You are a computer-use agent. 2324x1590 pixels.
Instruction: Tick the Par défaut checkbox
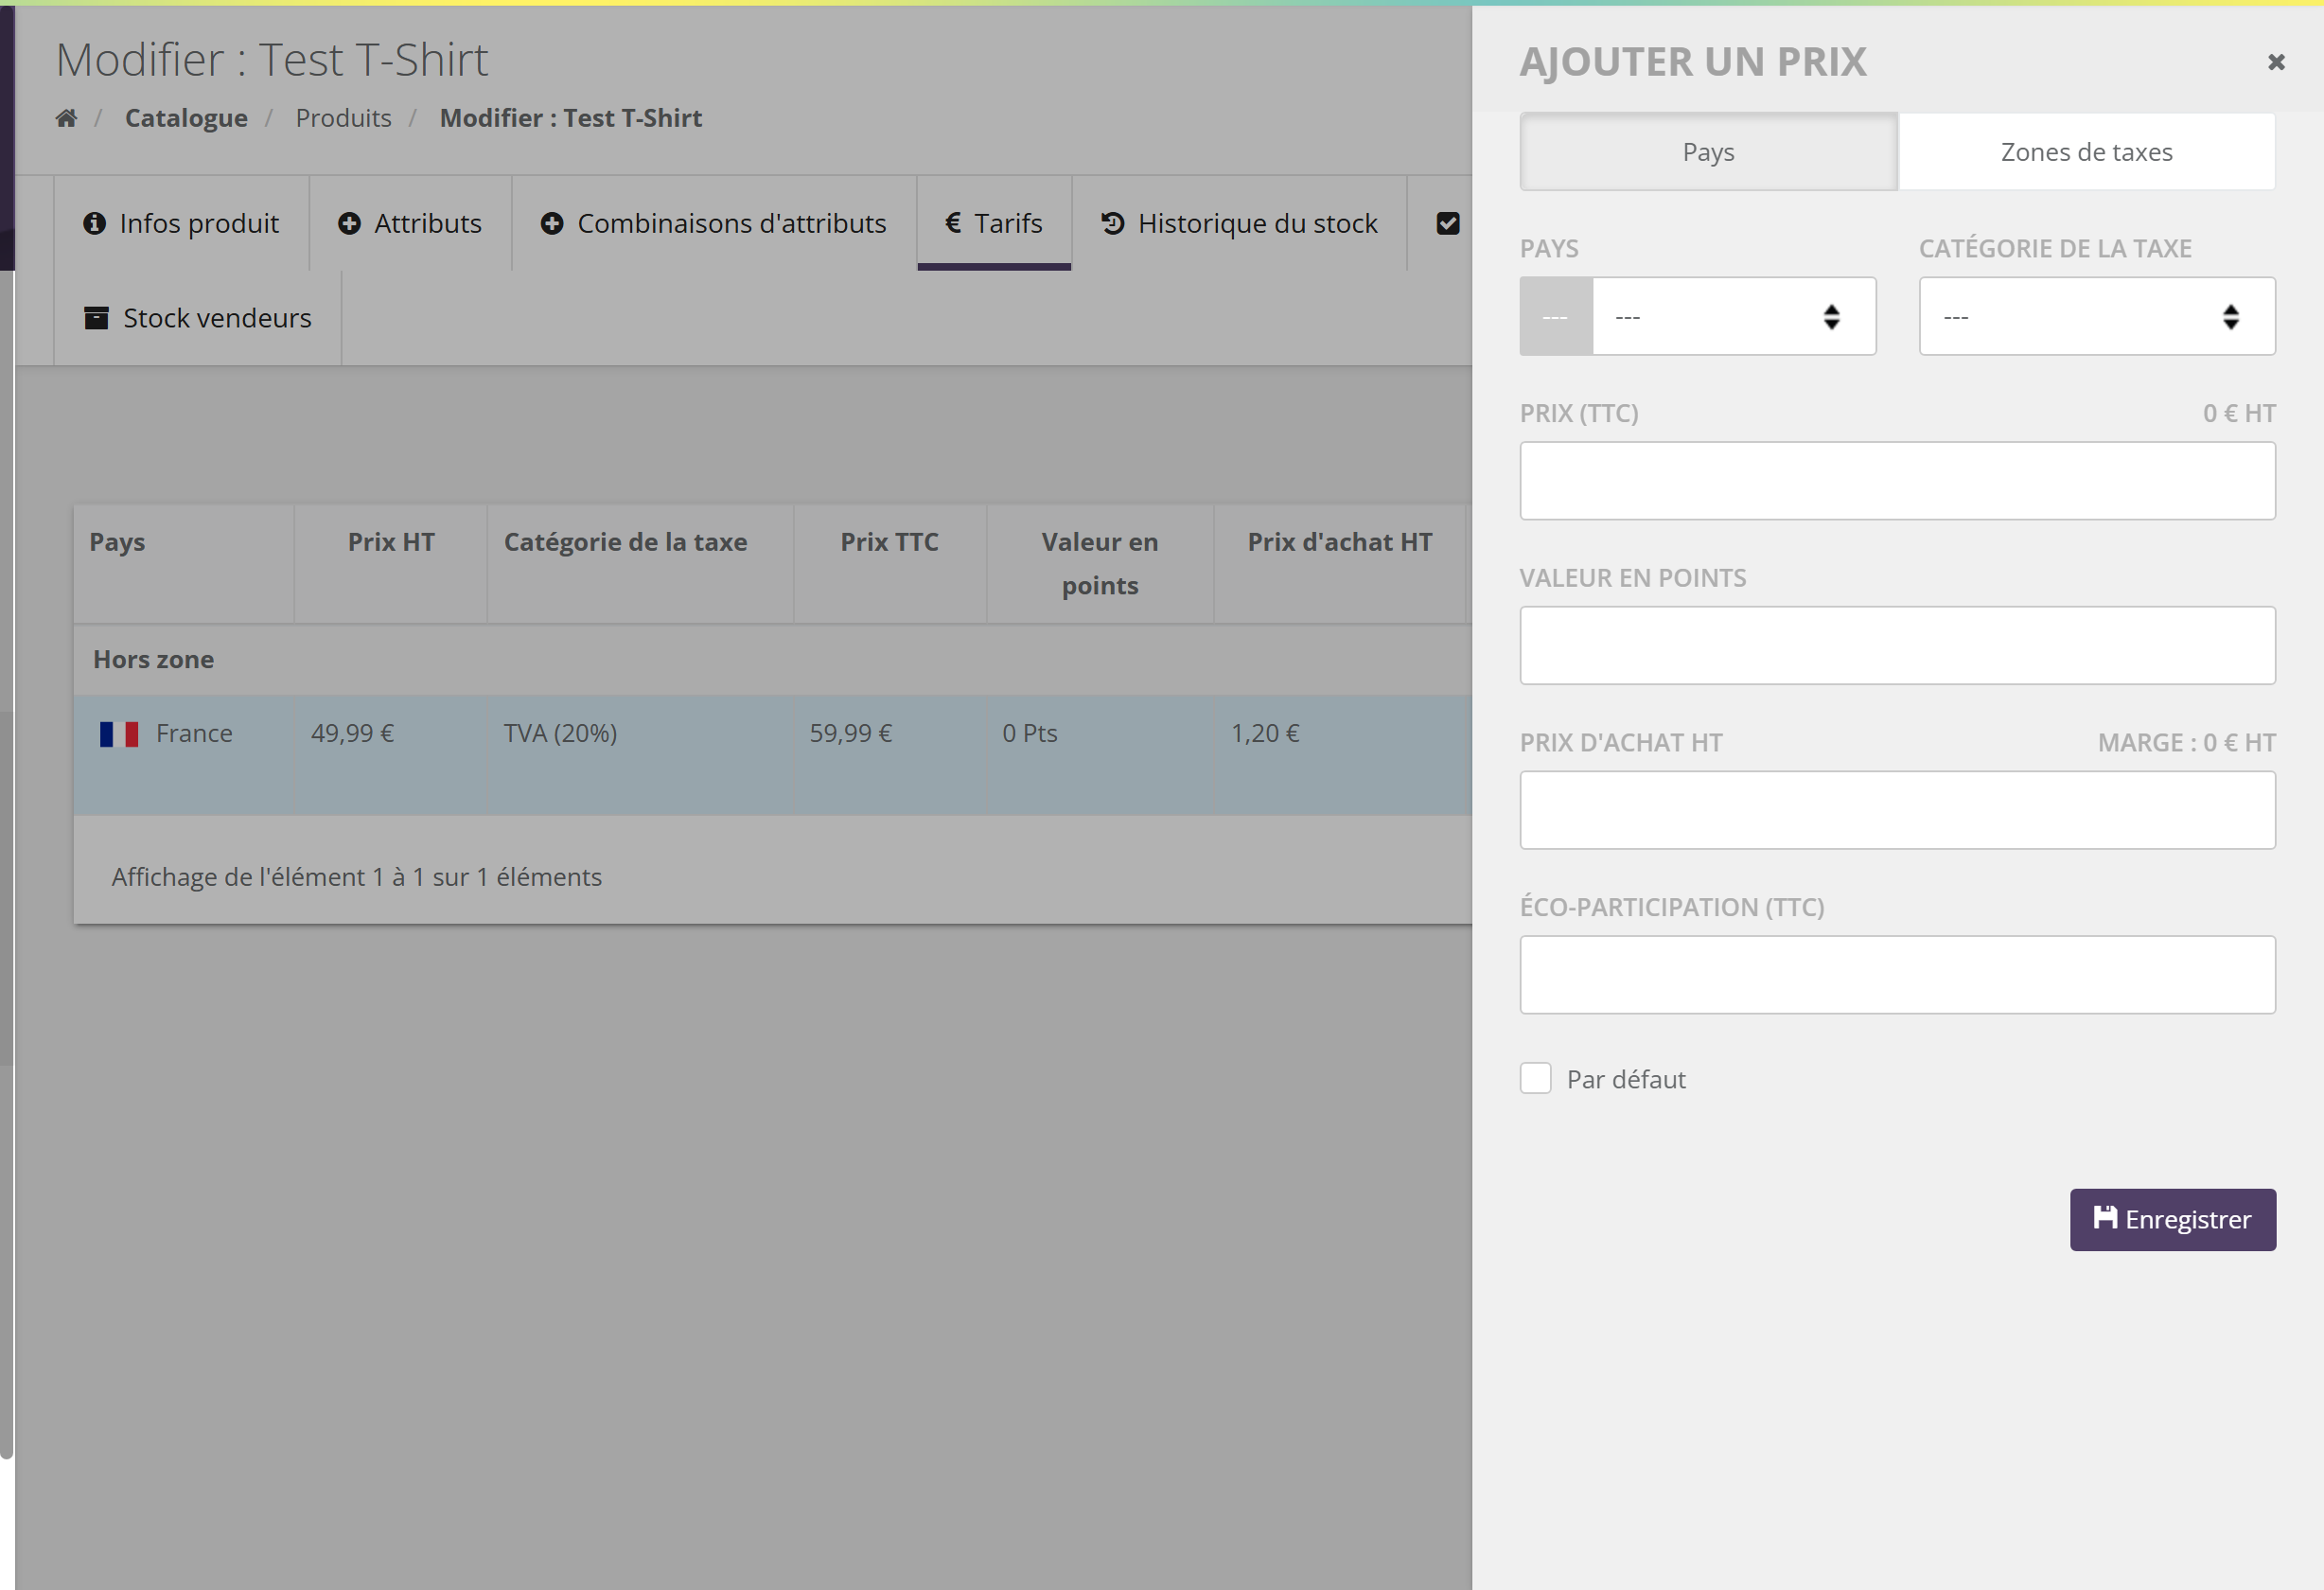pos(1535,1078)
